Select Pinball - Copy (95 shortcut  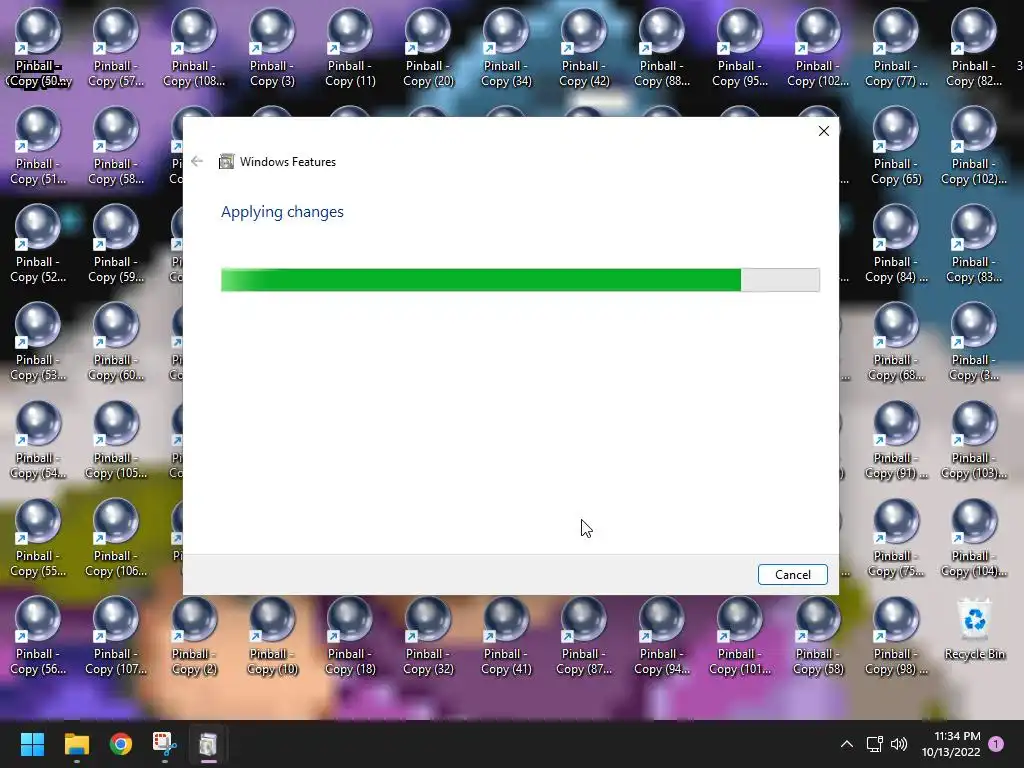point(740,49)
